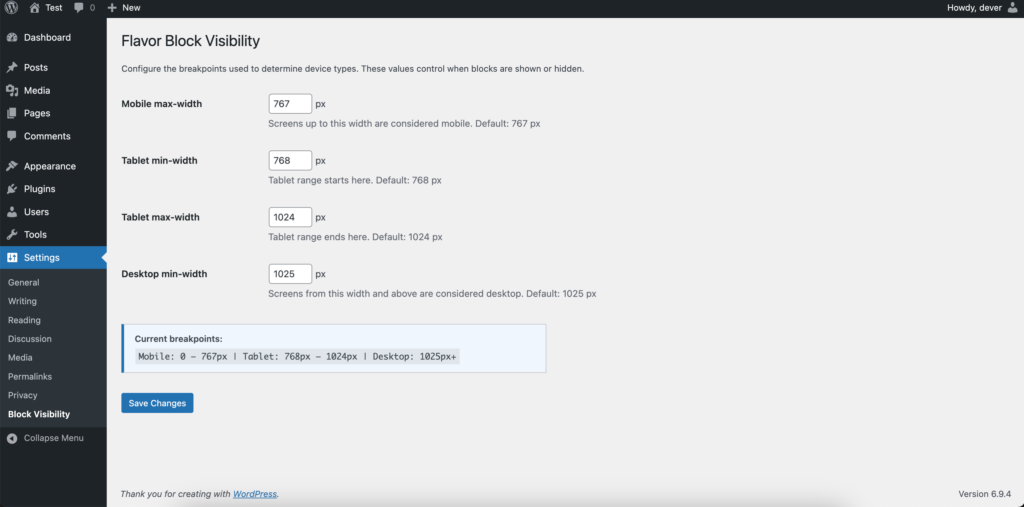Click the Posts pushpin icon
Viewport: 1024px width, 507px height.
[x=12, y=67]
